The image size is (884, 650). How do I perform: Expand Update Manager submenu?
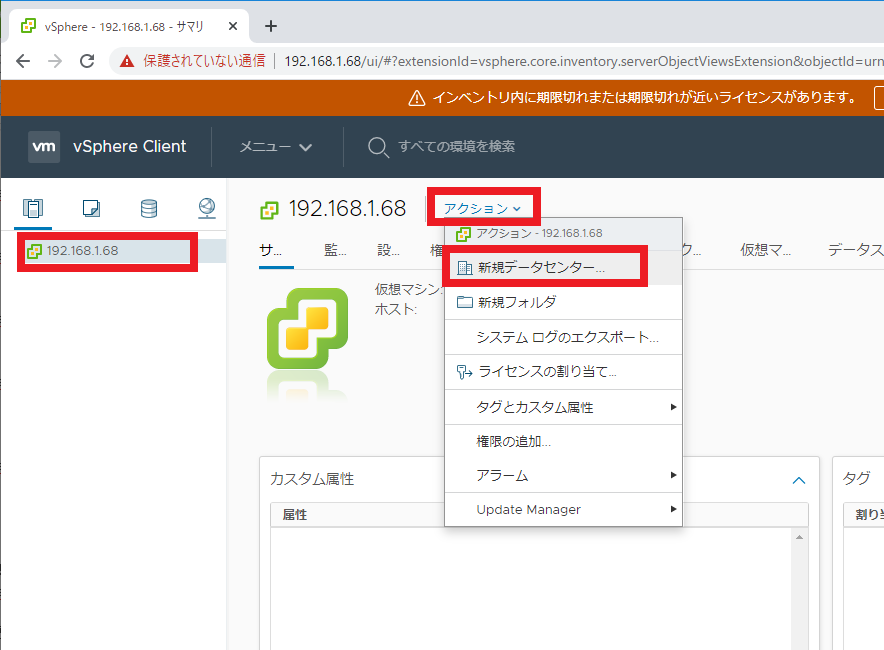(563, 509)
